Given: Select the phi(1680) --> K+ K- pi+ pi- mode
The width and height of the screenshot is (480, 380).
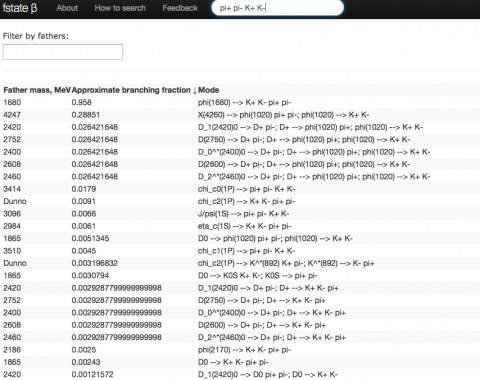Looking at the screenshot, I should point(244,102).
